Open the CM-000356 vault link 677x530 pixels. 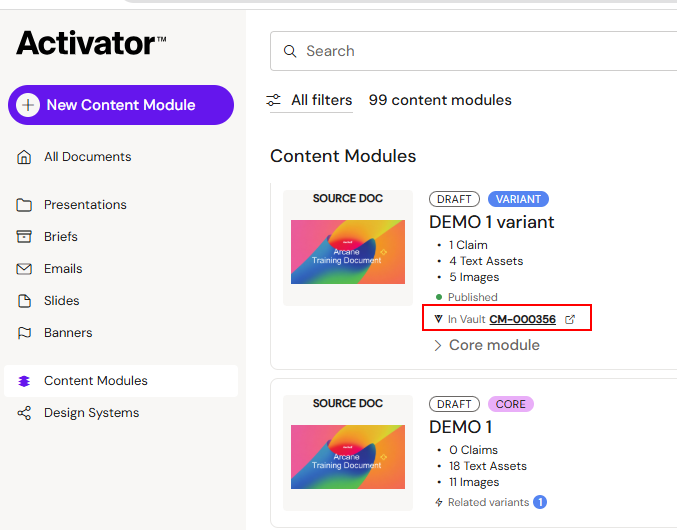522,319
